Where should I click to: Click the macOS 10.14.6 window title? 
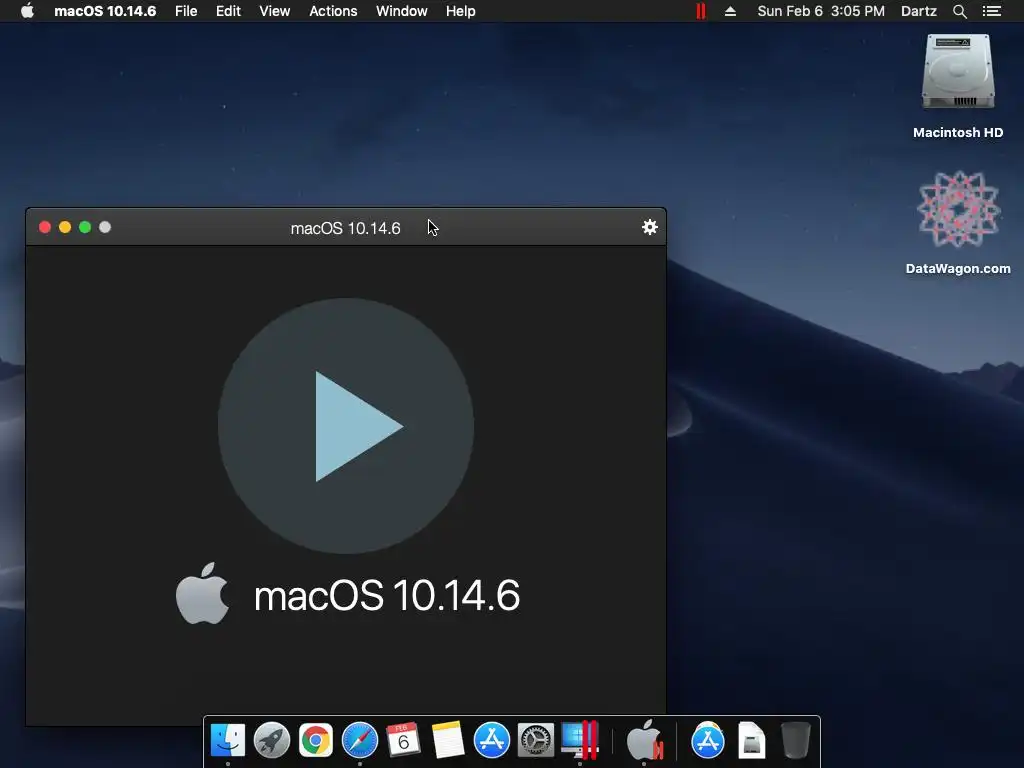tap(345, 228)
